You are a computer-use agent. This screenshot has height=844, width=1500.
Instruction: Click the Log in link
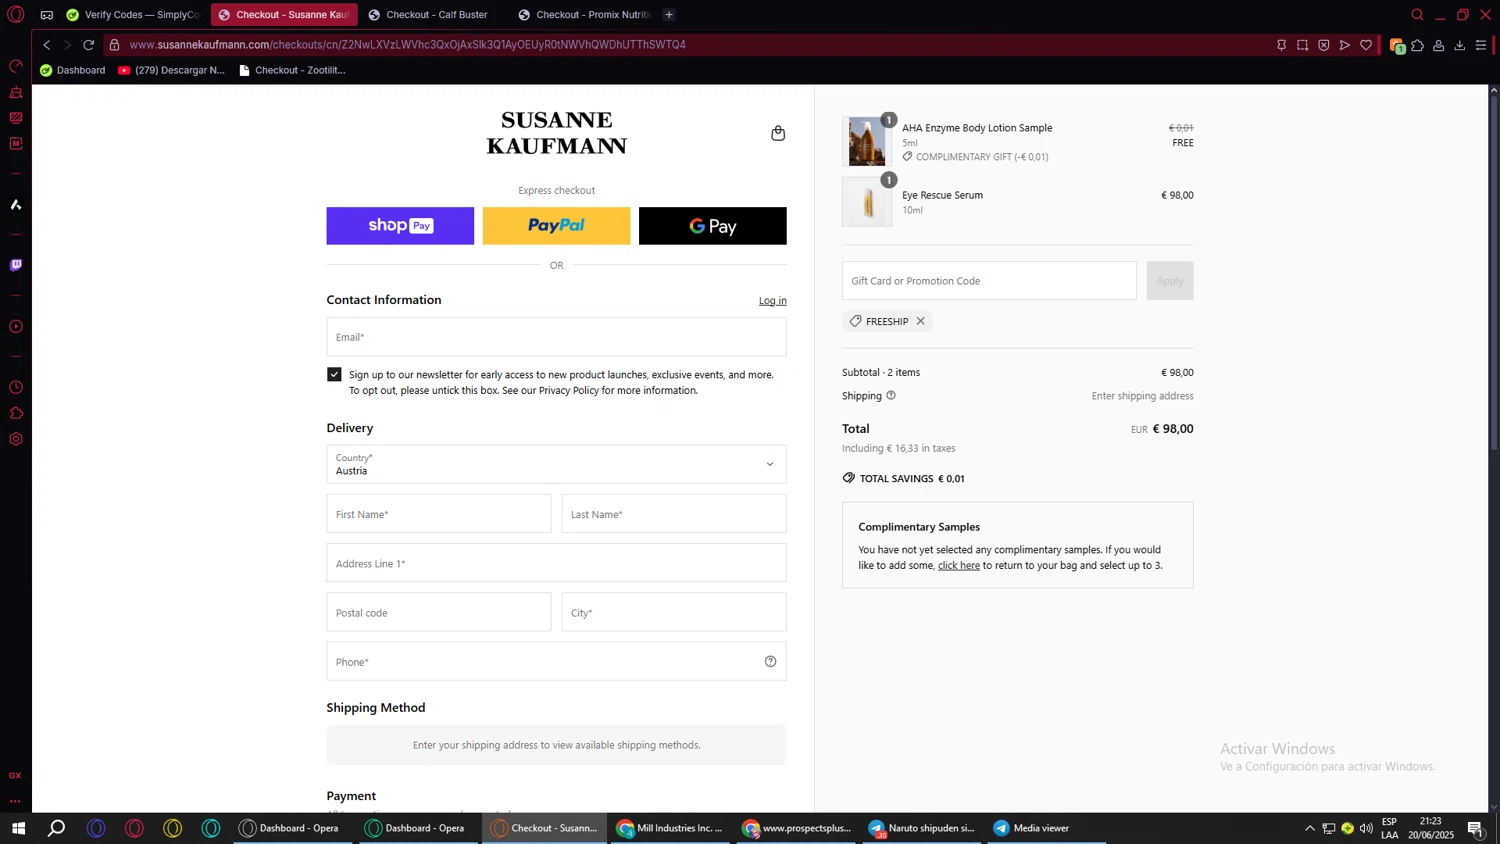click(x=772, y=300)
